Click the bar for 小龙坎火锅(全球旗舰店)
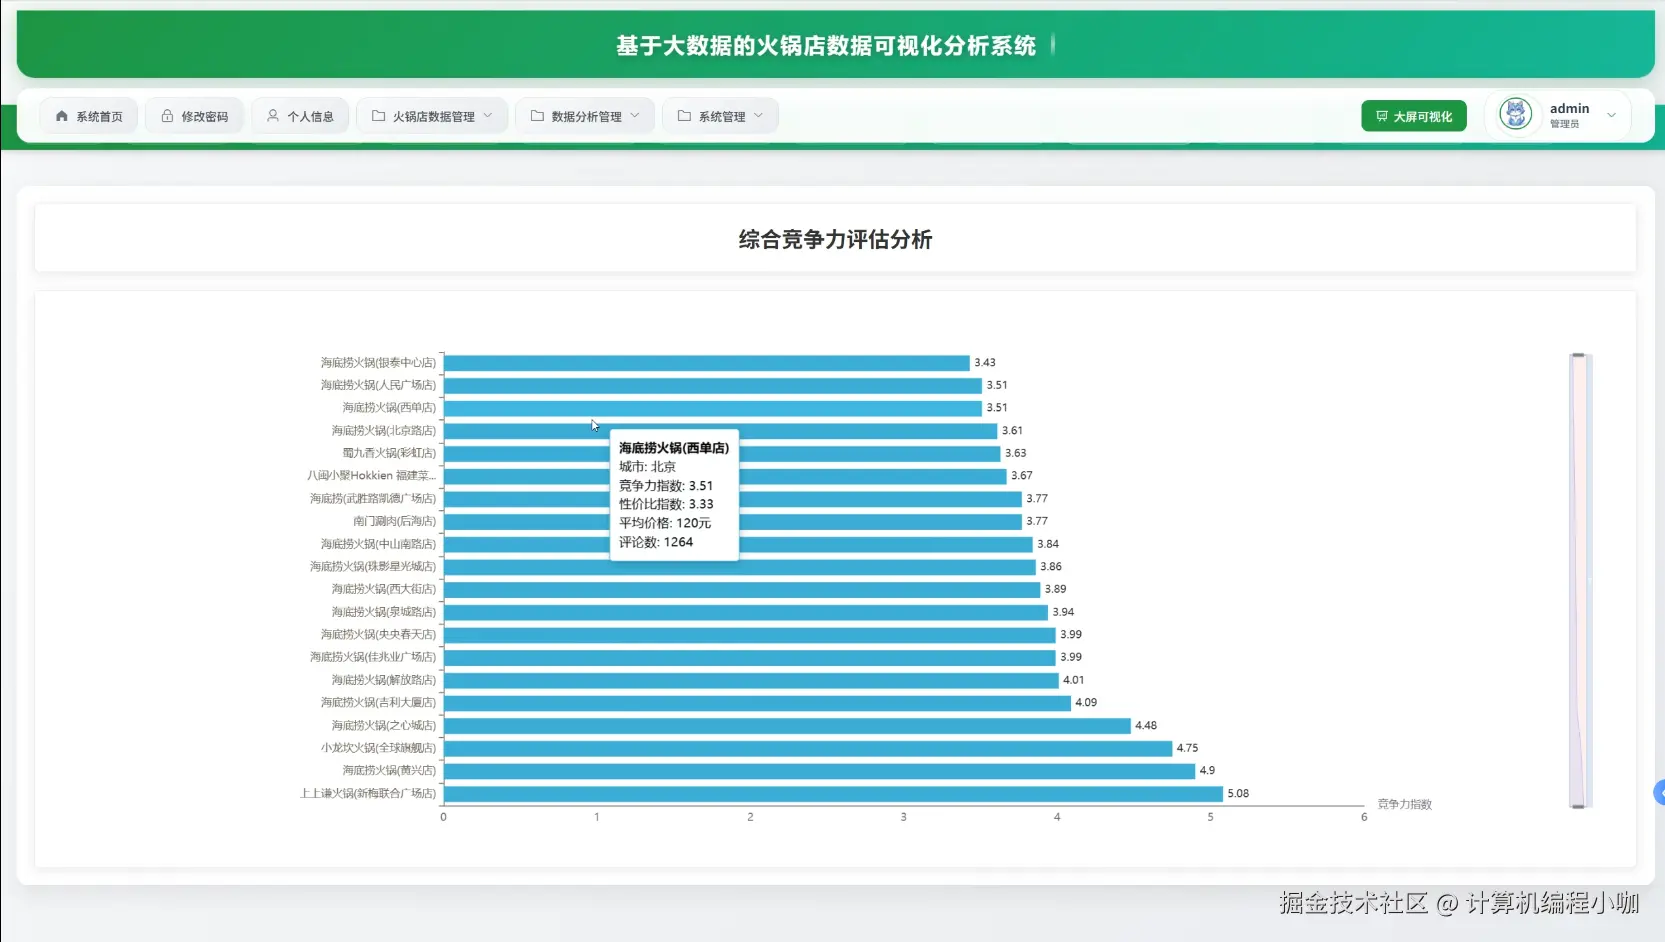1665x942 pixels. pos(808,748)
